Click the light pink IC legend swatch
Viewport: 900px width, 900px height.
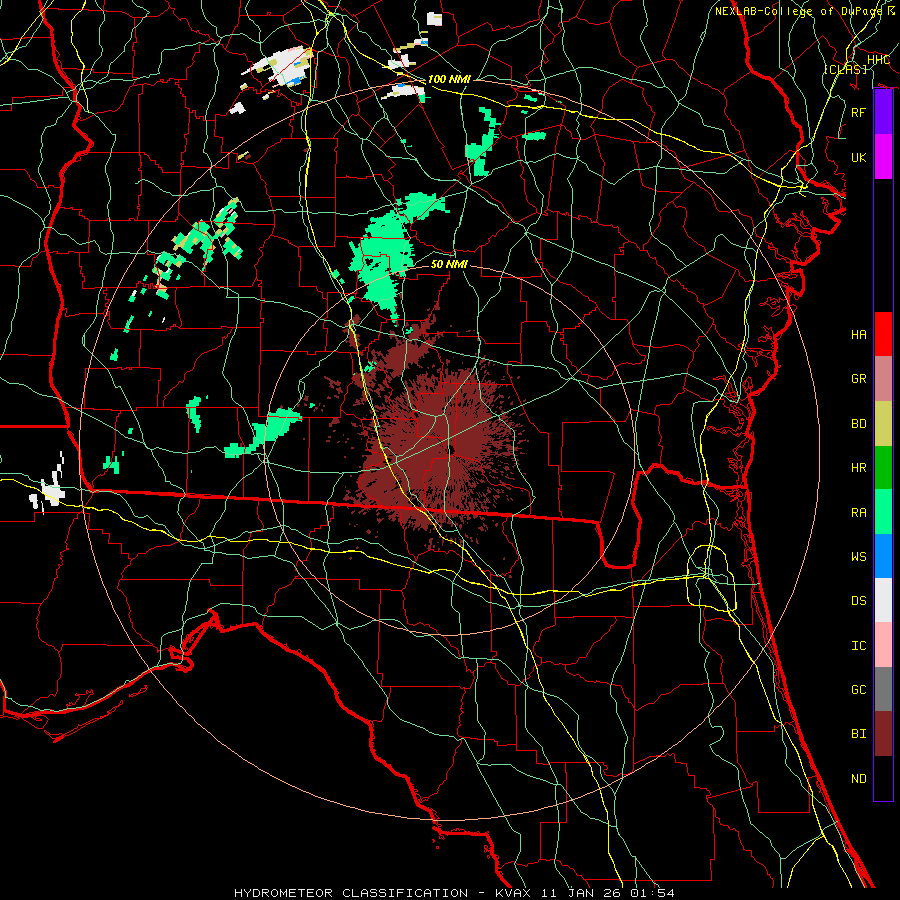883,645
